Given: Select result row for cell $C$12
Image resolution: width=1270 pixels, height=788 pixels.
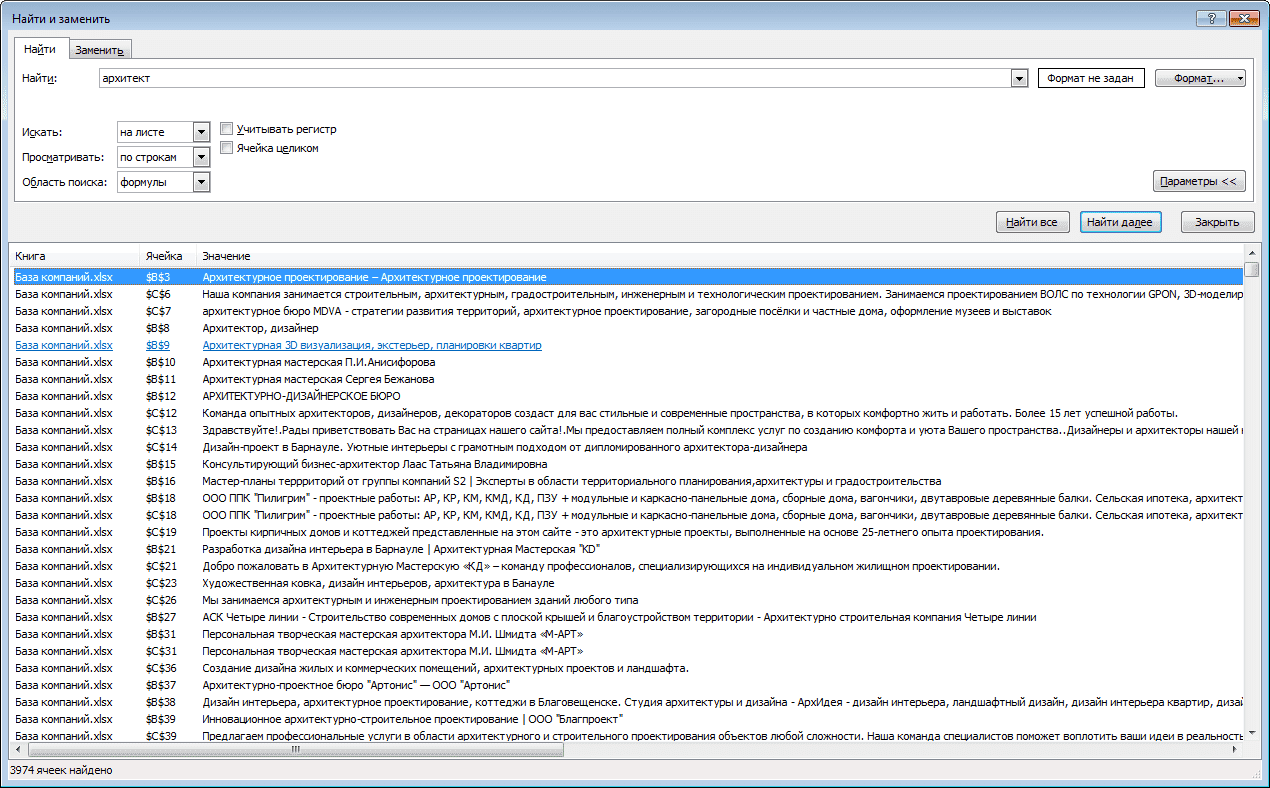Looking at the screenshot, I should click(627, 413).
